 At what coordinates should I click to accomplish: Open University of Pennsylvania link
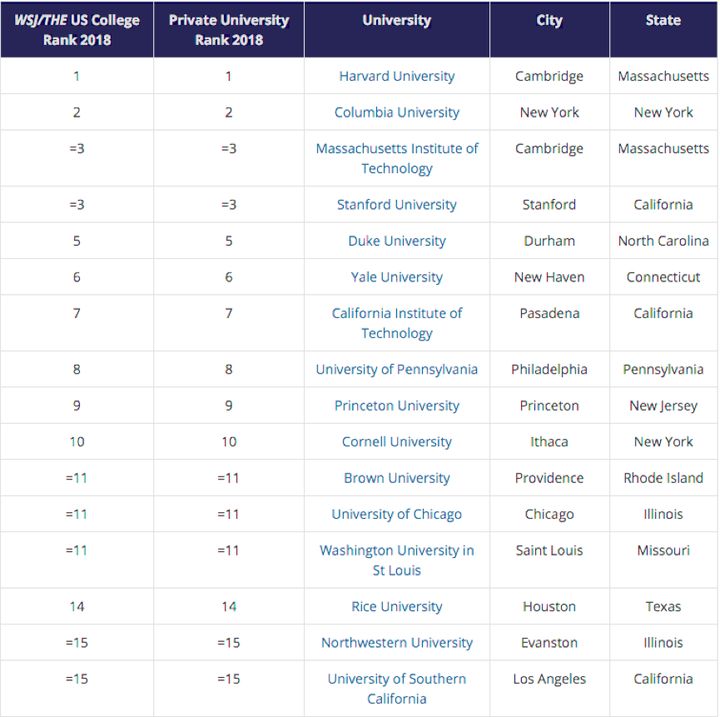point(397,369)
